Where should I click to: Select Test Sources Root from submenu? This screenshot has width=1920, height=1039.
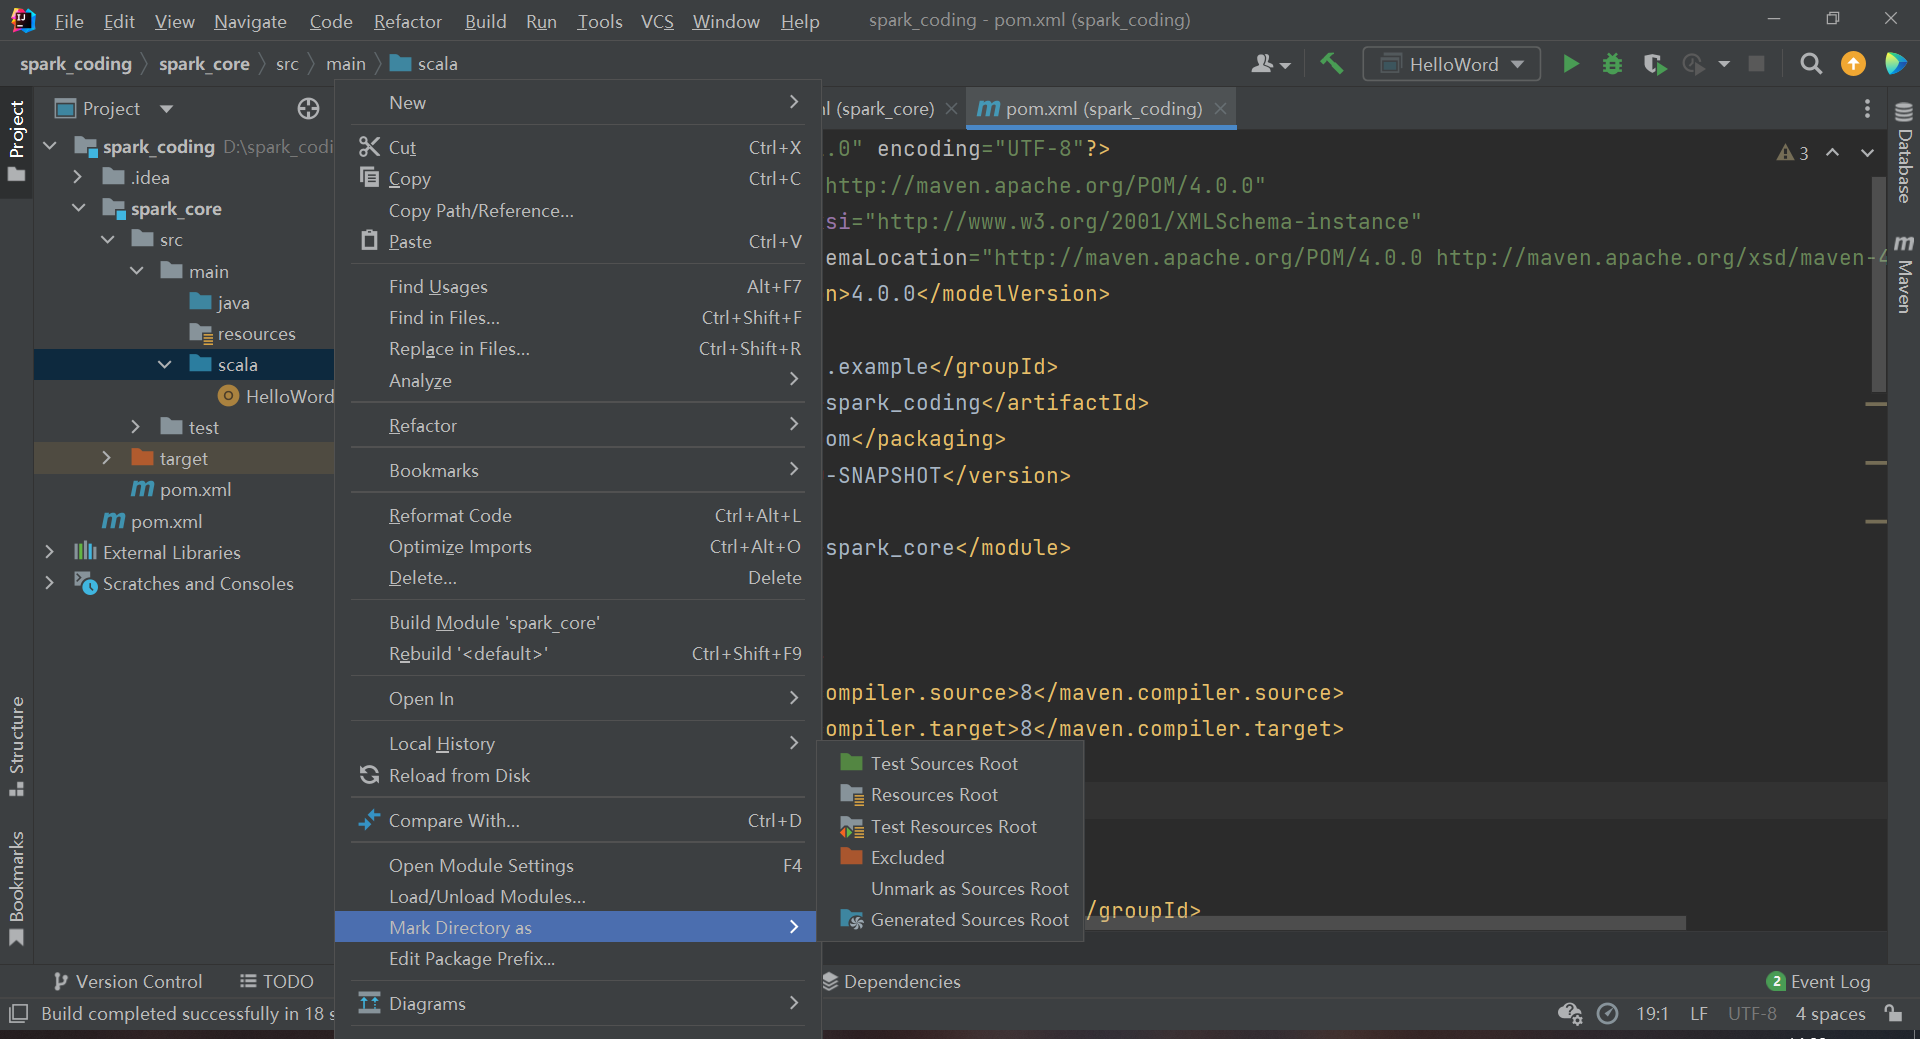pyautogui.click(x=943, y=763)
